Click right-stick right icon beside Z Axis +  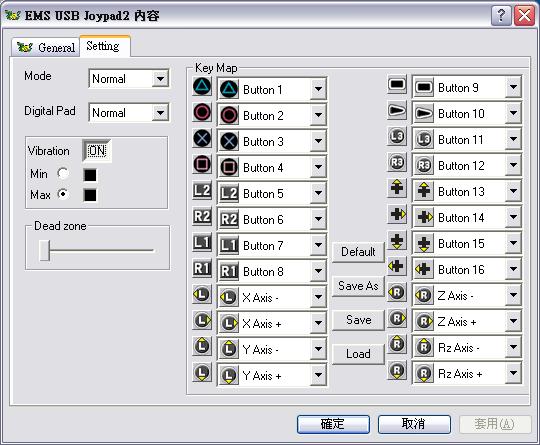[397, 318]
